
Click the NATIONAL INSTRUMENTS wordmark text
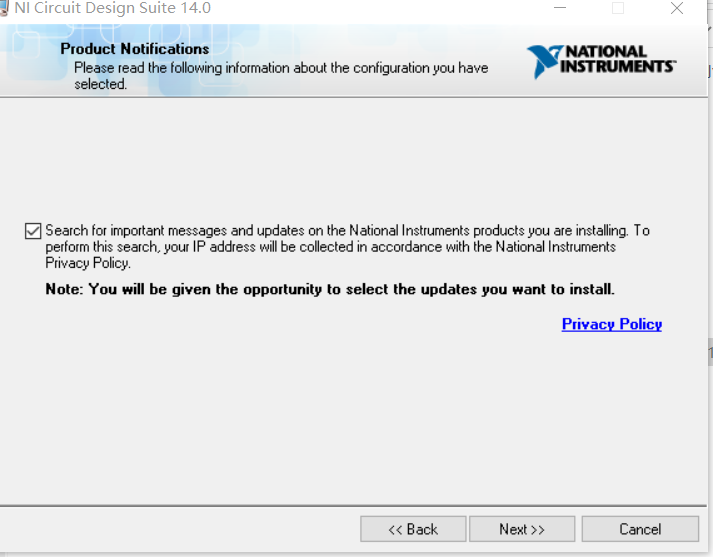click(617, 59)
